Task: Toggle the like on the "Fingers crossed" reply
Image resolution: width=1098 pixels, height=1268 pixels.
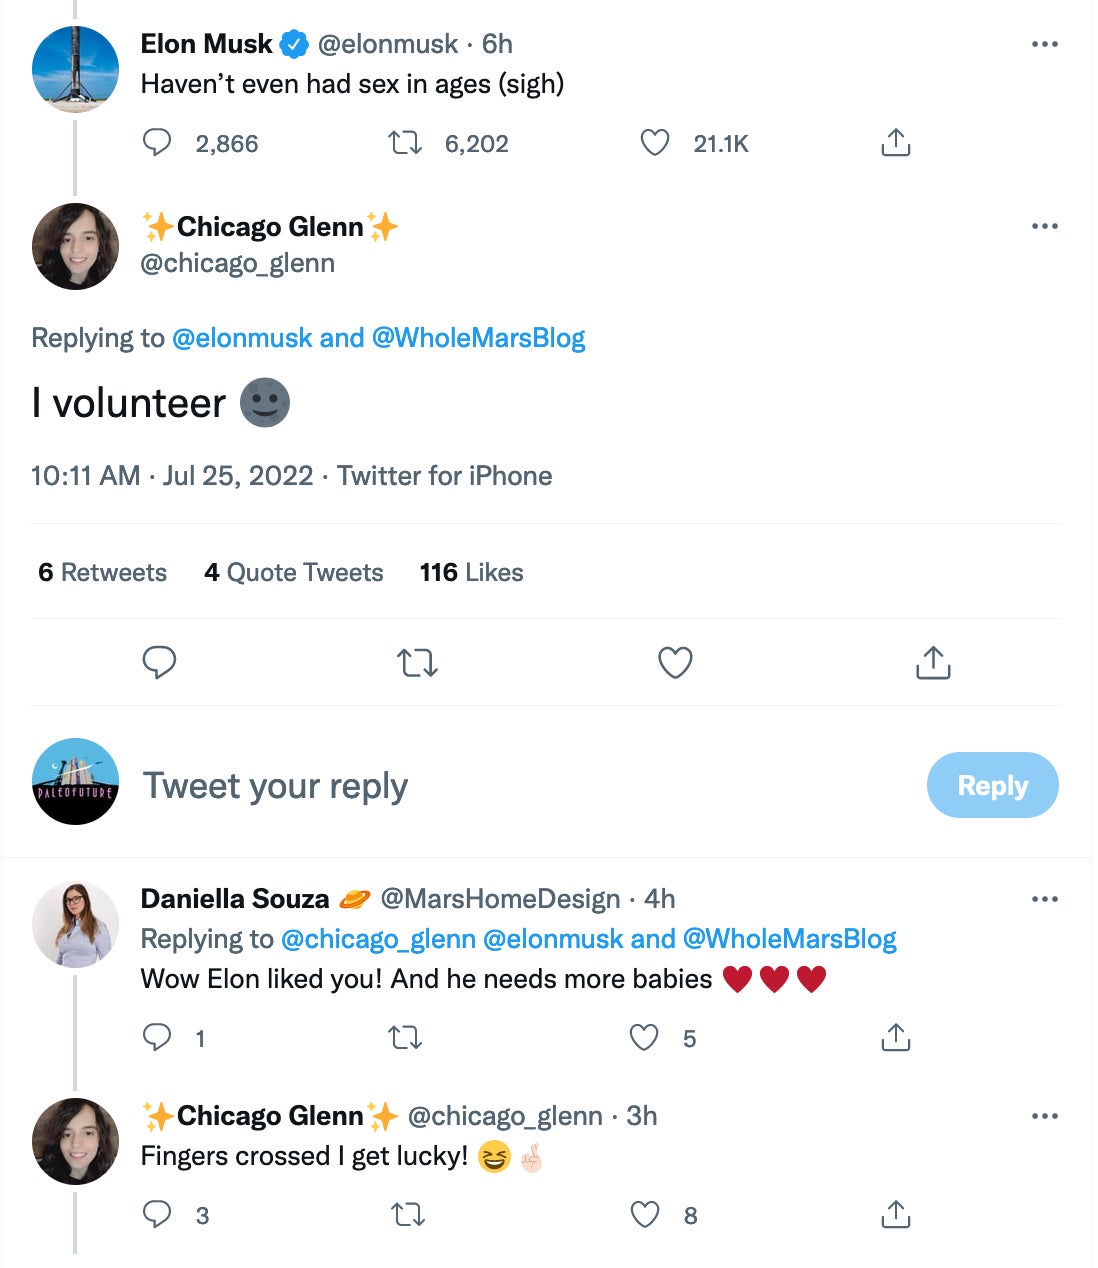Action: (x=644, y=1215)
